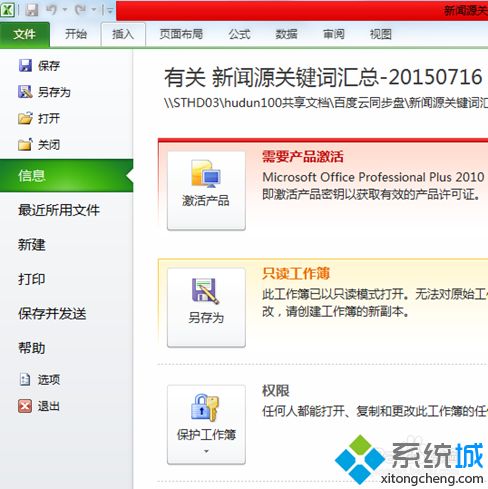Click the 激活产品 button
488x489 pixels.
[x=206, y=190]
